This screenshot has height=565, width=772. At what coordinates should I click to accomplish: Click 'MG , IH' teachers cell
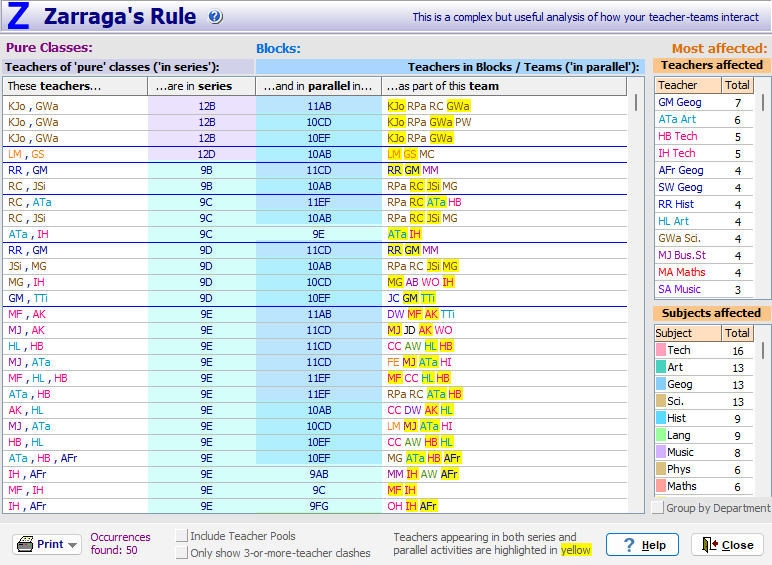(x=75, y=282)
